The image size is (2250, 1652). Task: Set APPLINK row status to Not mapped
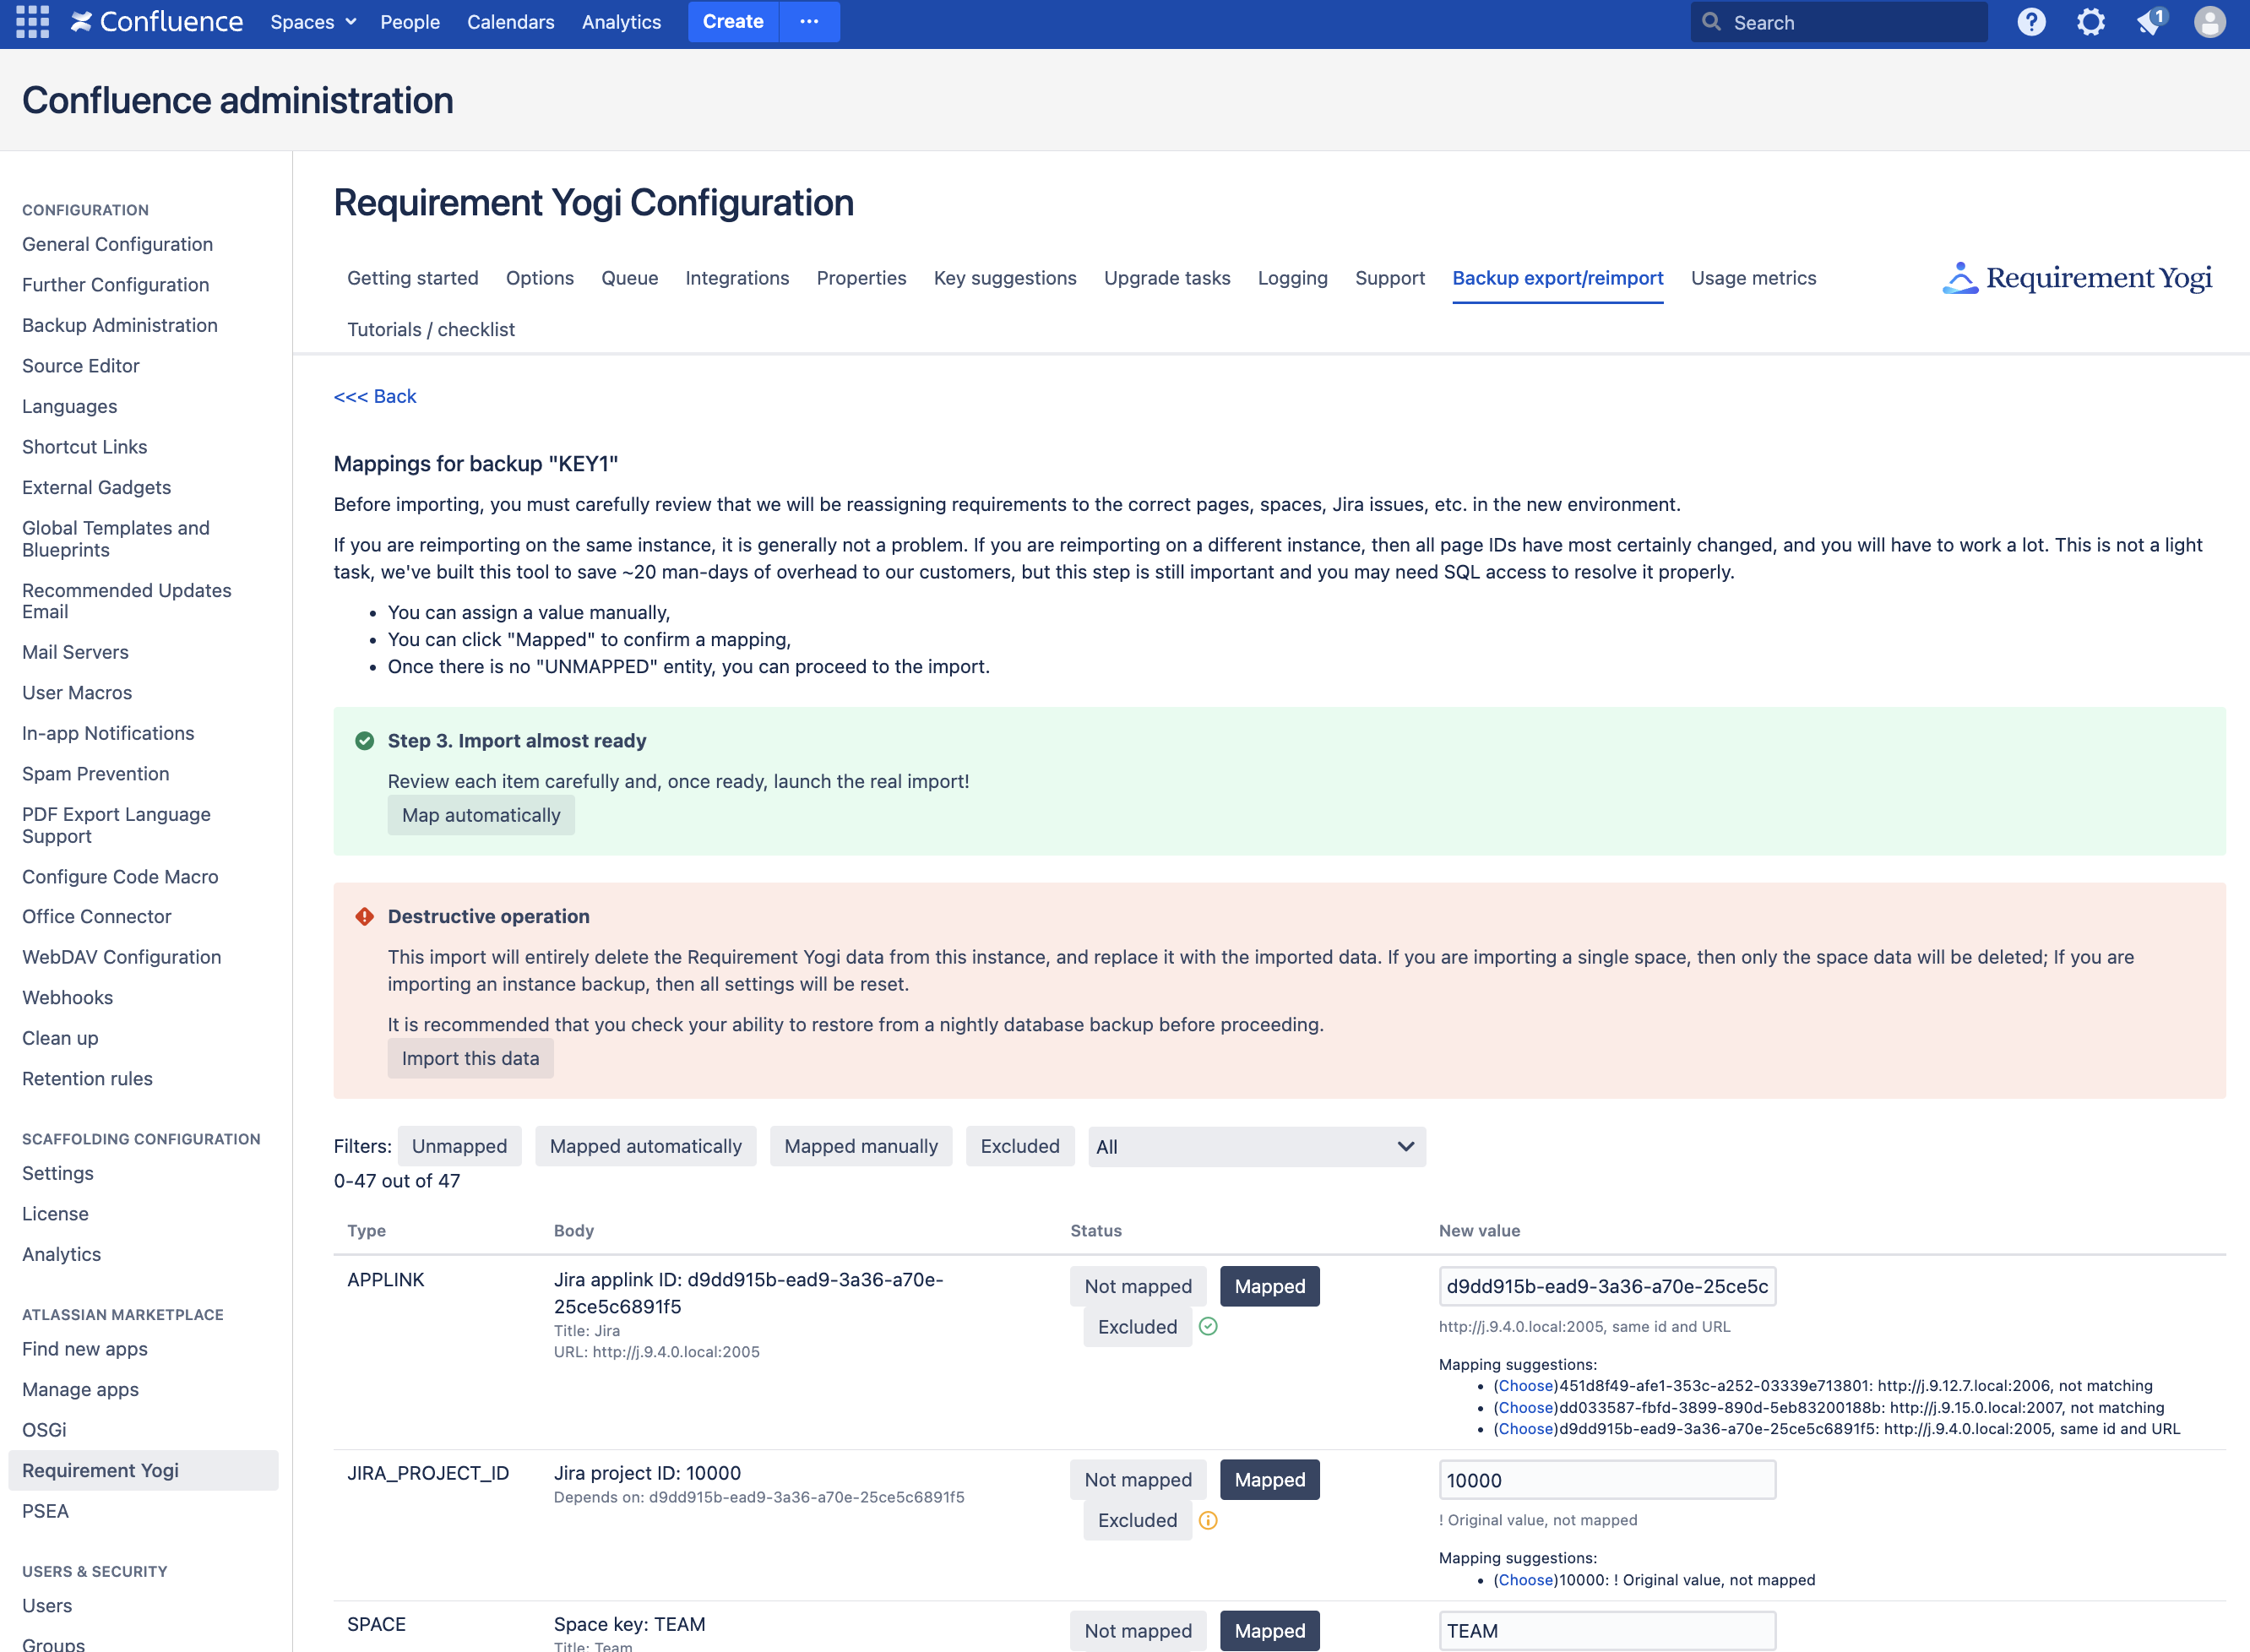1138,1286
